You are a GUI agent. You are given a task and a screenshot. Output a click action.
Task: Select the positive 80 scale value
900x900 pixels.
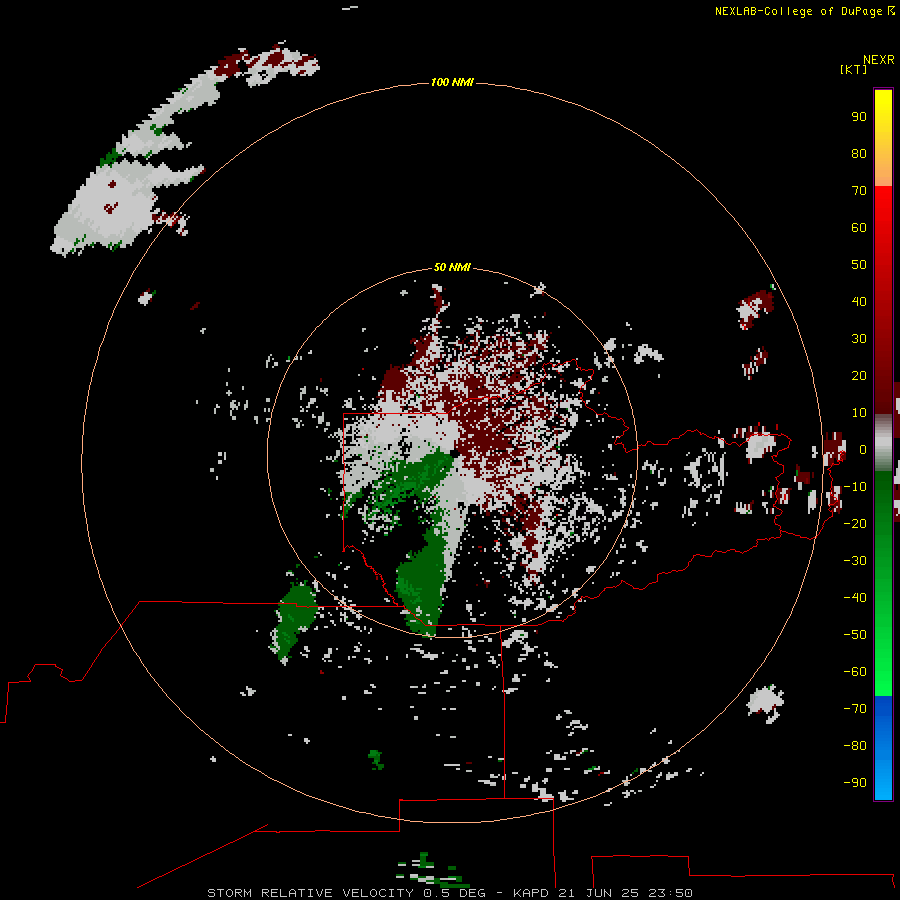(859, 153)
